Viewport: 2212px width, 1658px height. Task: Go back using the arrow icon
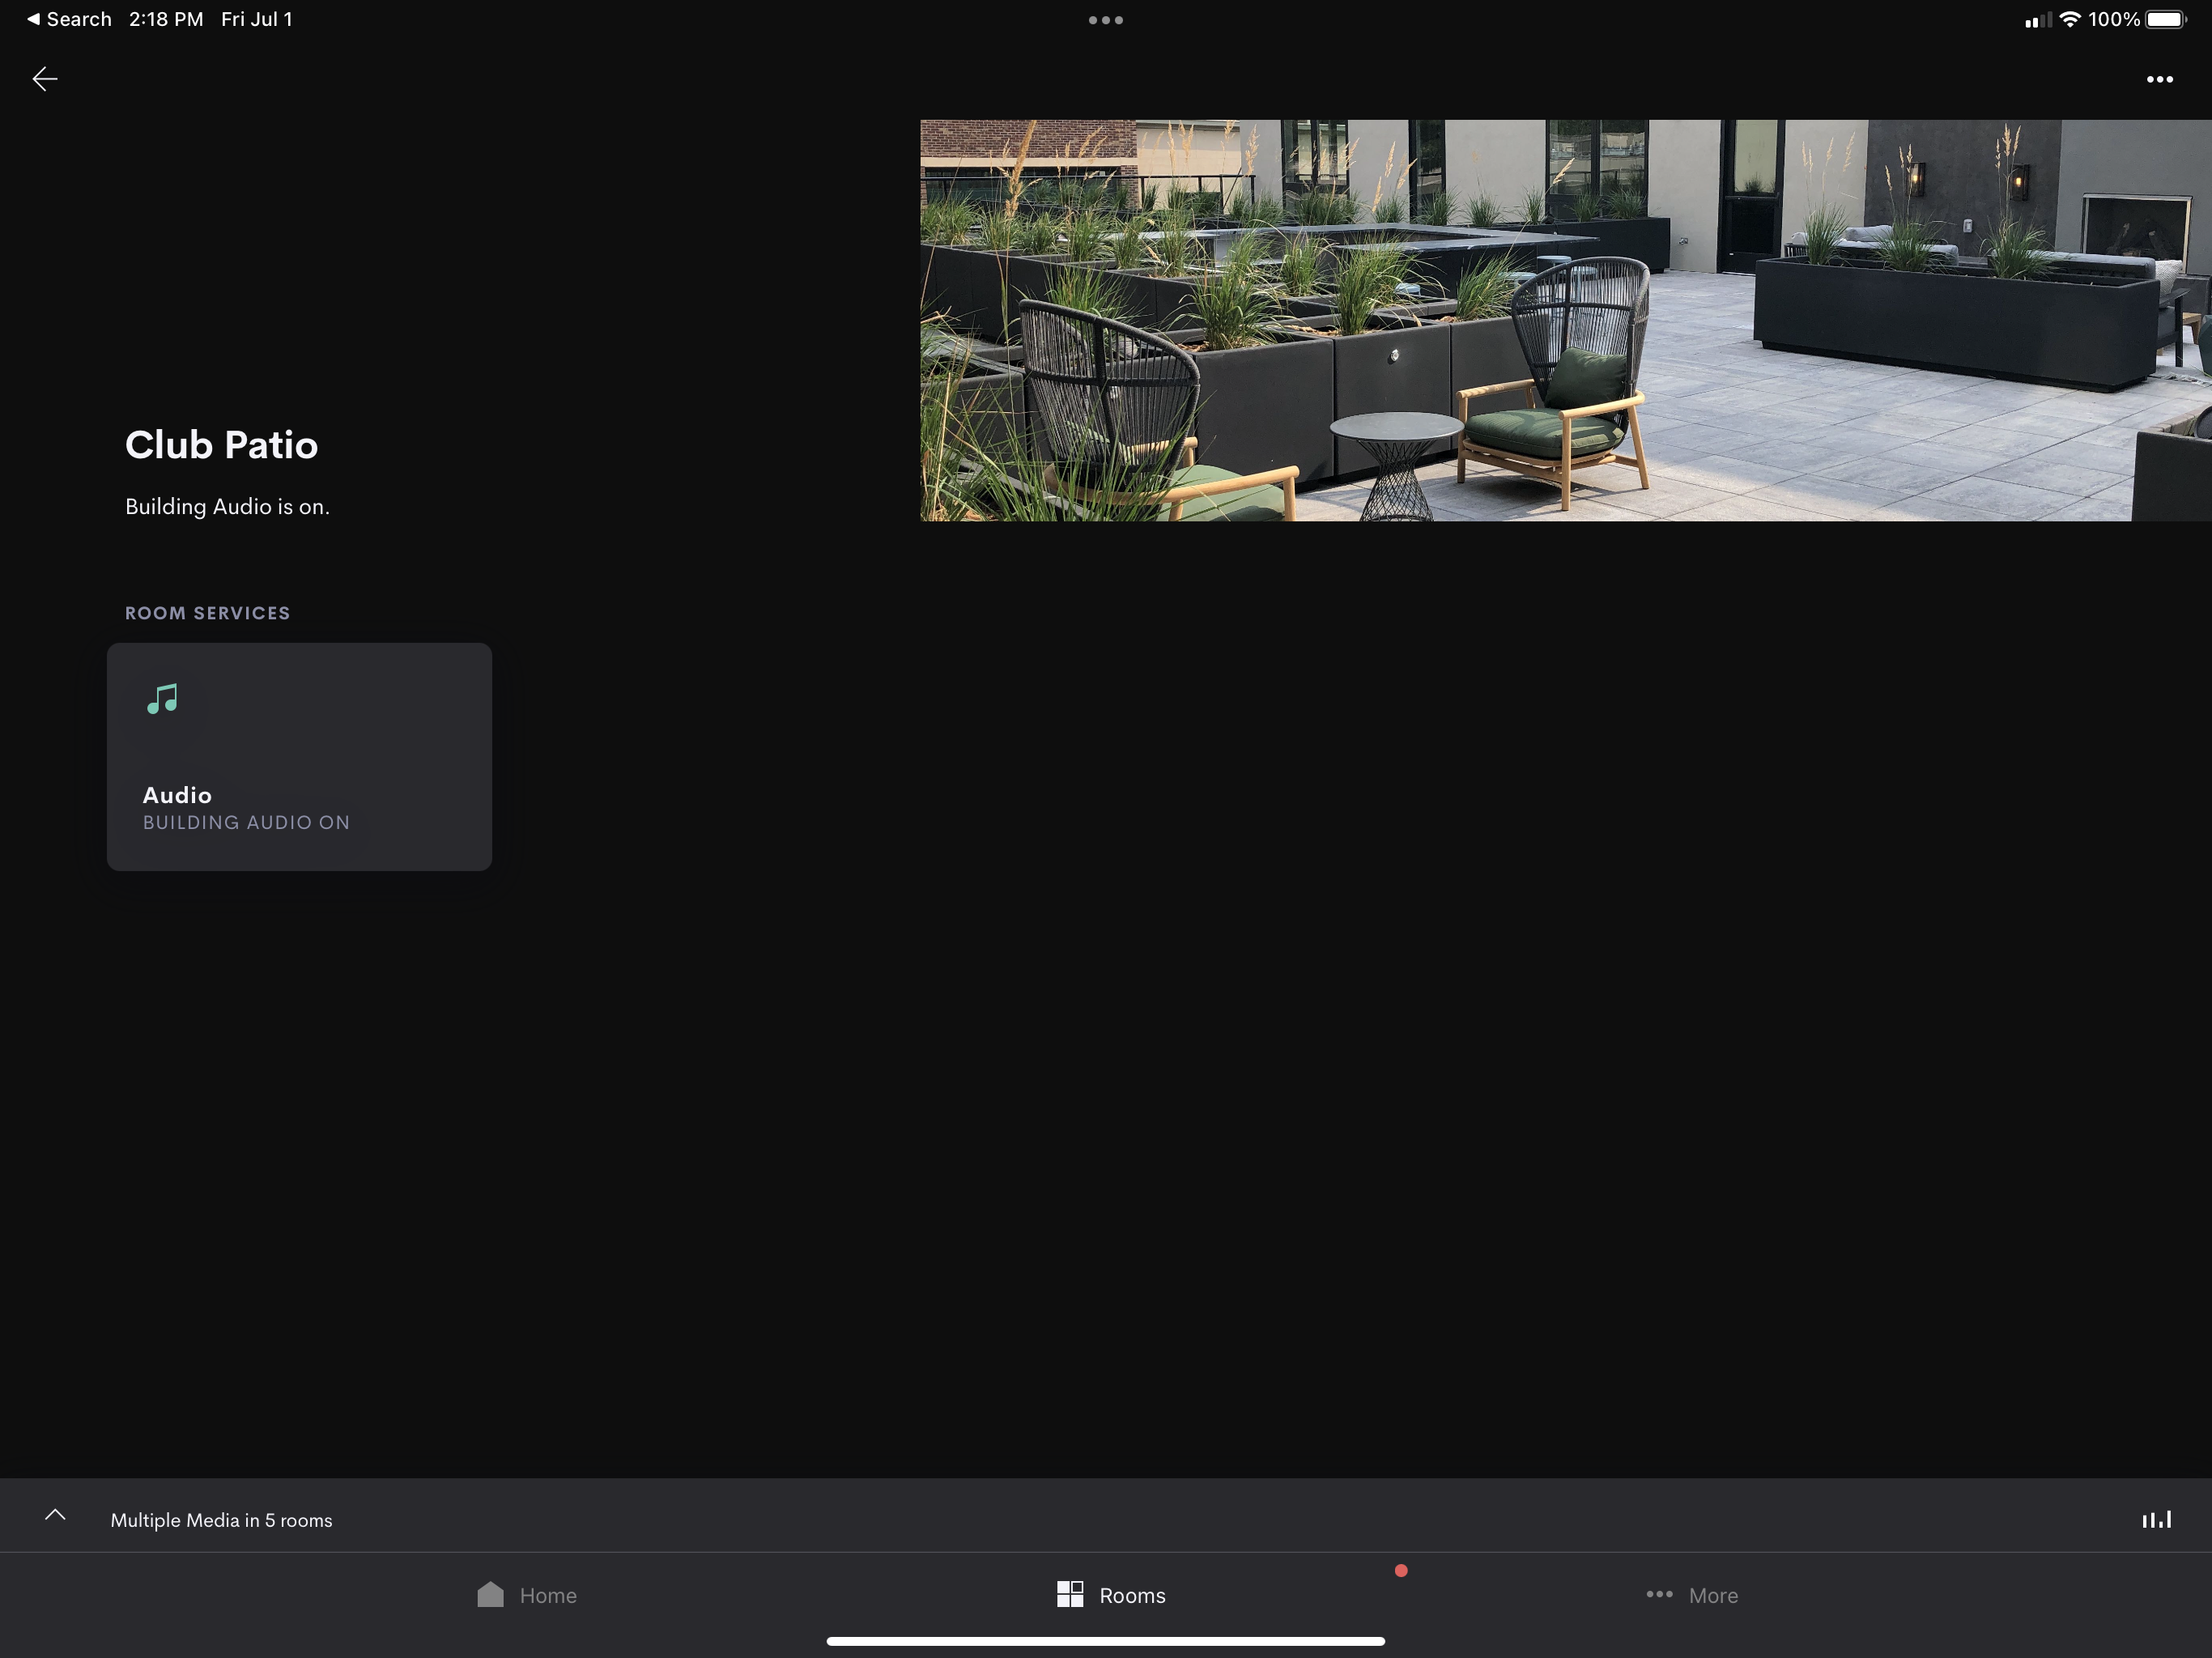[45, 79]
